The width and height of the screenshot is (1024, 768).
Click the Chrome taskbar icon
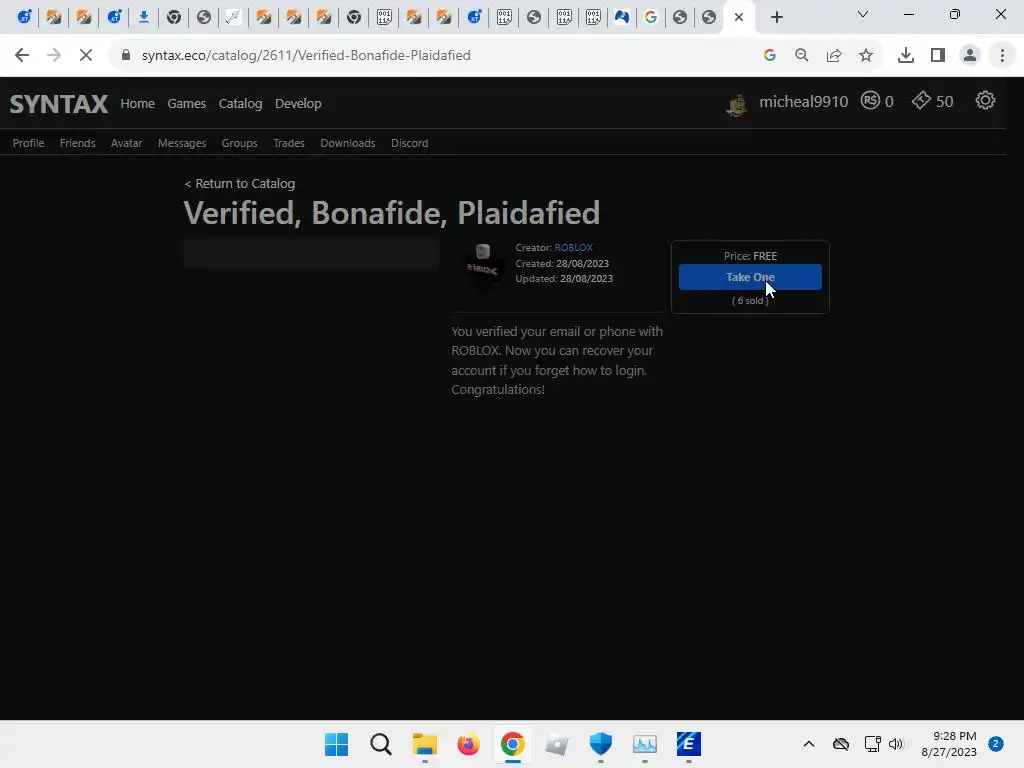(x=513, y=744)
